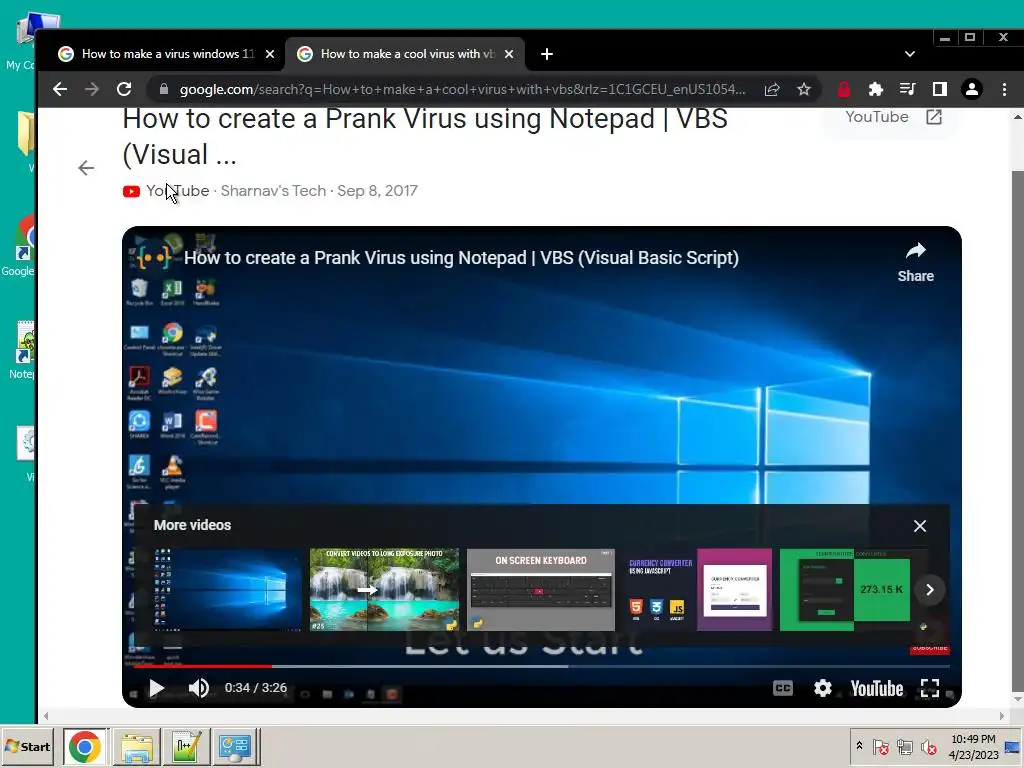Viewport: 1024px width, 768px height.
Task: Share this page from the address bar
Action: (x=772, y=89)
